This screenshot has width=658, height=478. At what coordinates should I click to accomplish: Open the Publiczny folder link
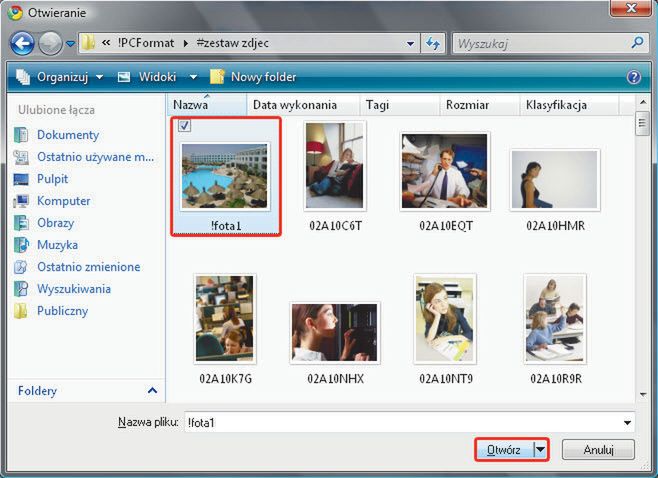pos(63,311)
